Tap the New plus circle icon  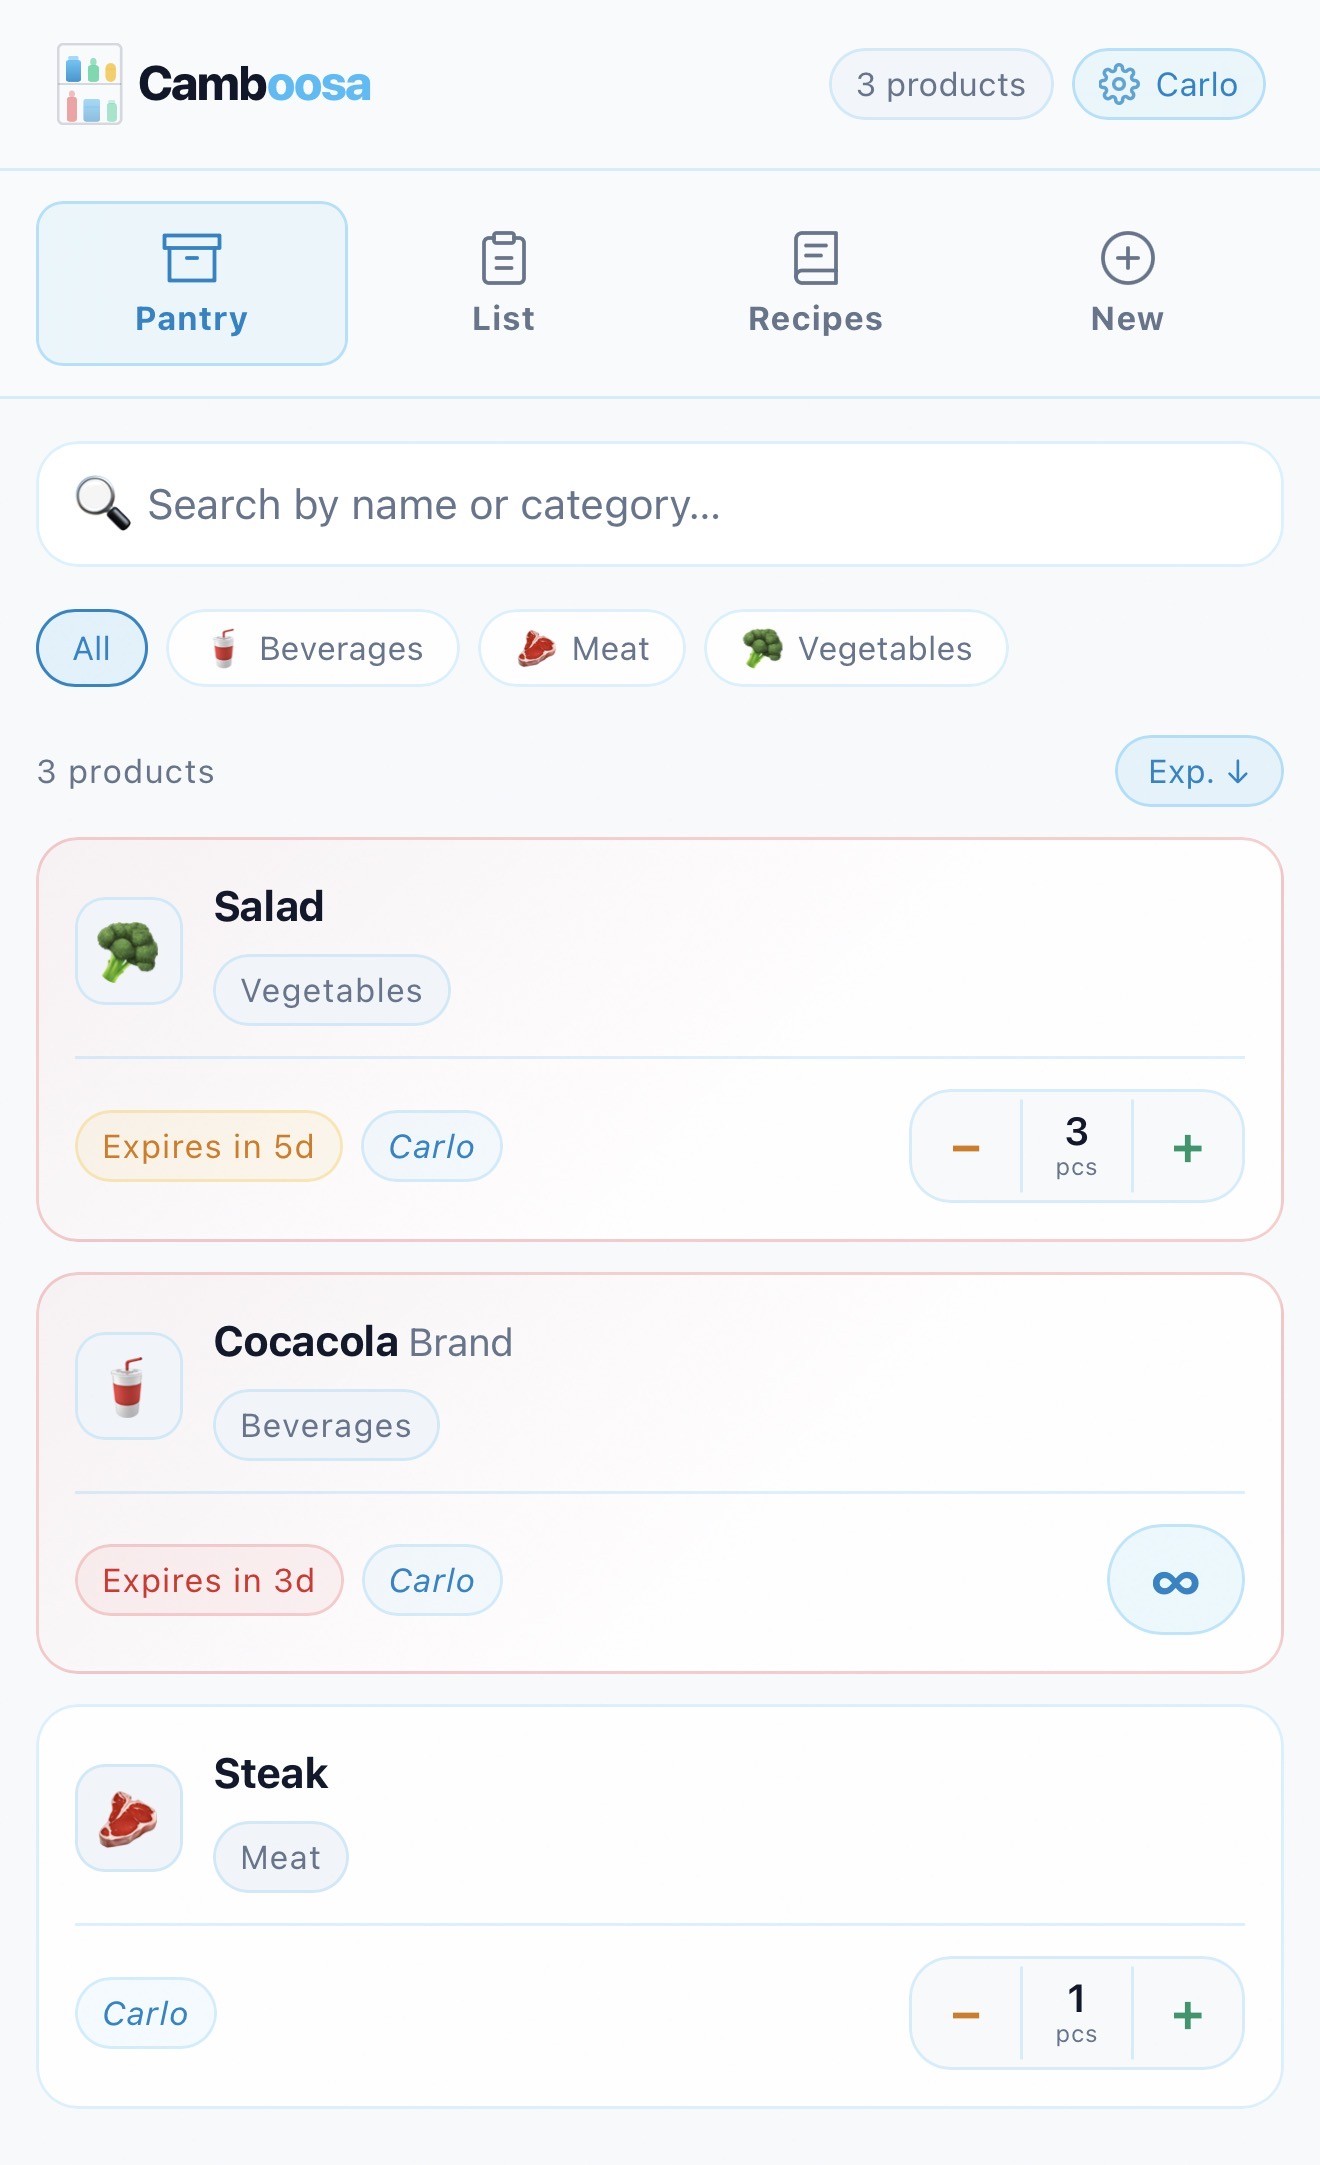coord(1127,259)
